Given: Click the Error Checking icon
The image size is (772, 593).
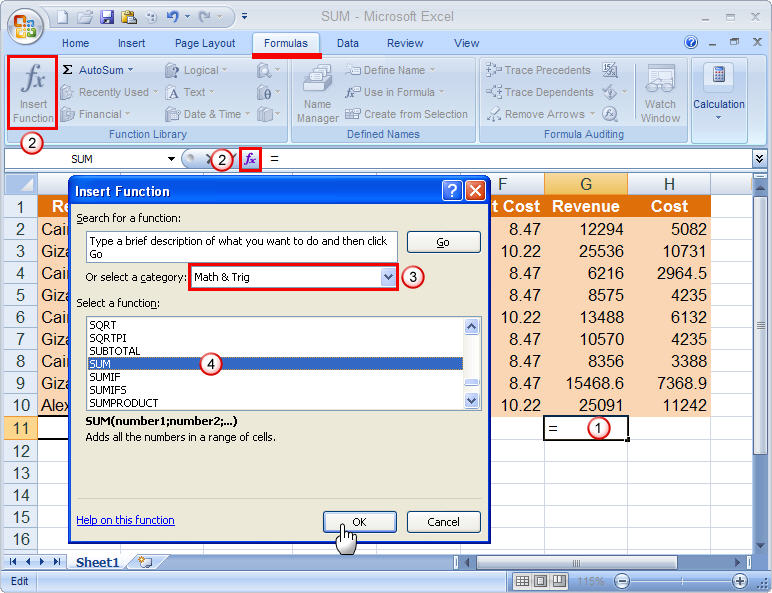Looking at the screenshot, I should click(x=610, y=92).
